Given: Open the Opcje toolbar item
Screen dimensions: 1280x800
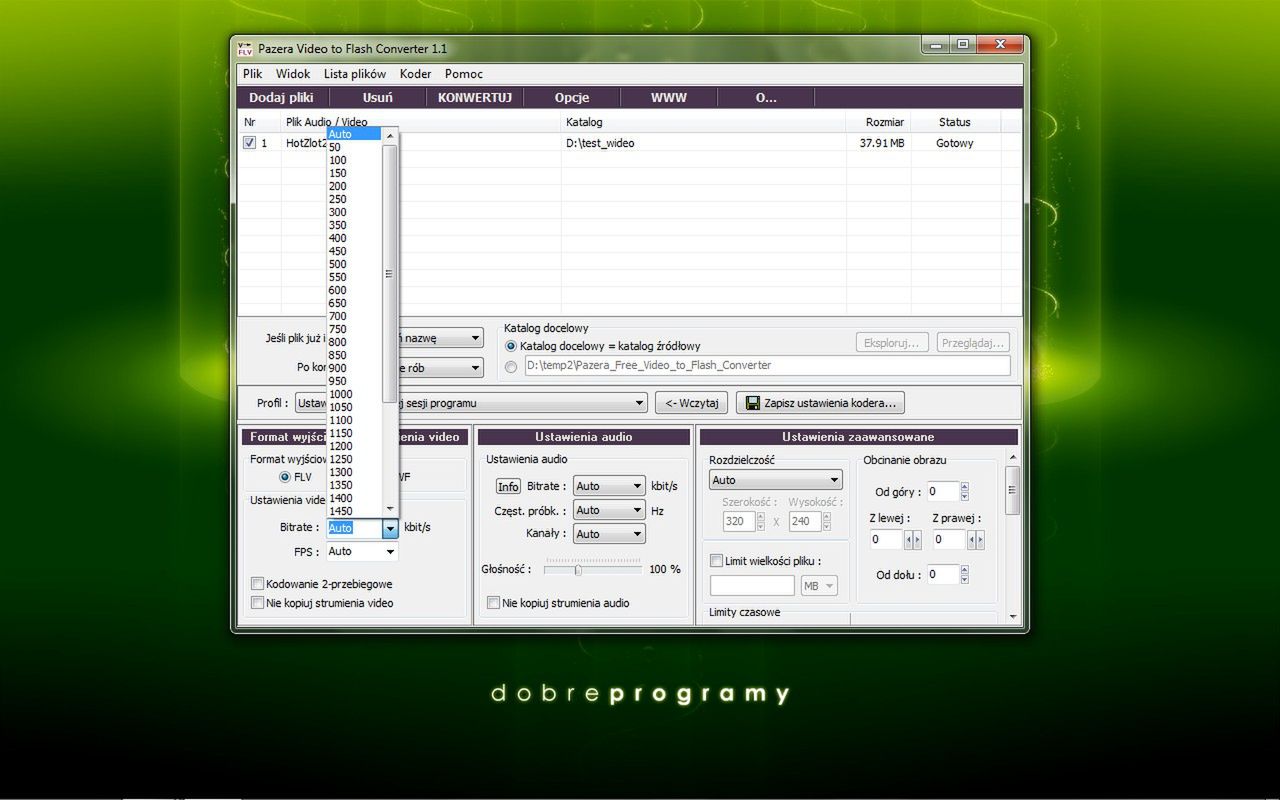Looking at the screenshot, I should [x=572, y=97].
